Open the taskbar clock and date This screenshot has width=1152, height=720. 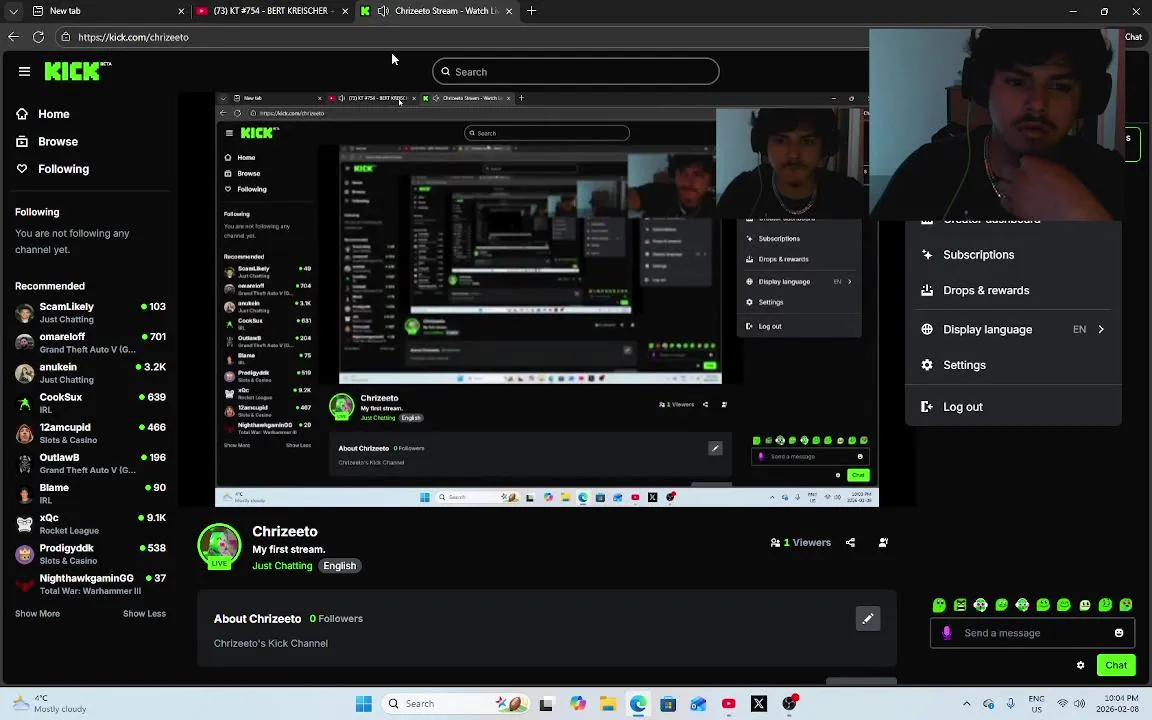pos(1117,703)
